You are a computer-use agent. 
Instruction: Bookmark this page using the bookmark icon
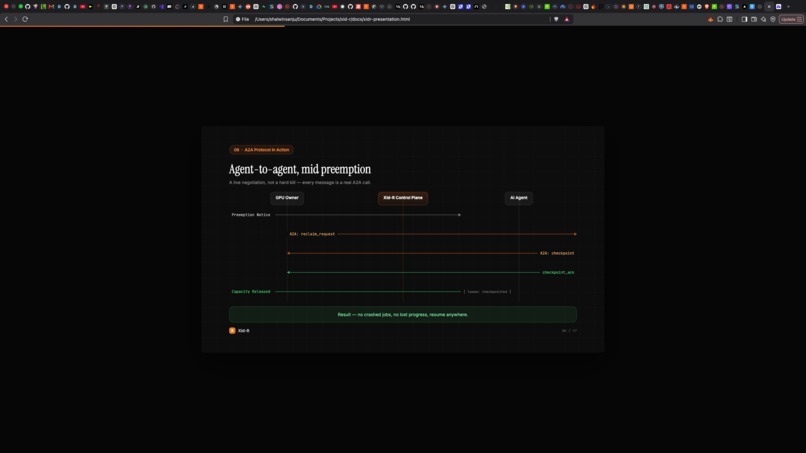coord(226,19)
